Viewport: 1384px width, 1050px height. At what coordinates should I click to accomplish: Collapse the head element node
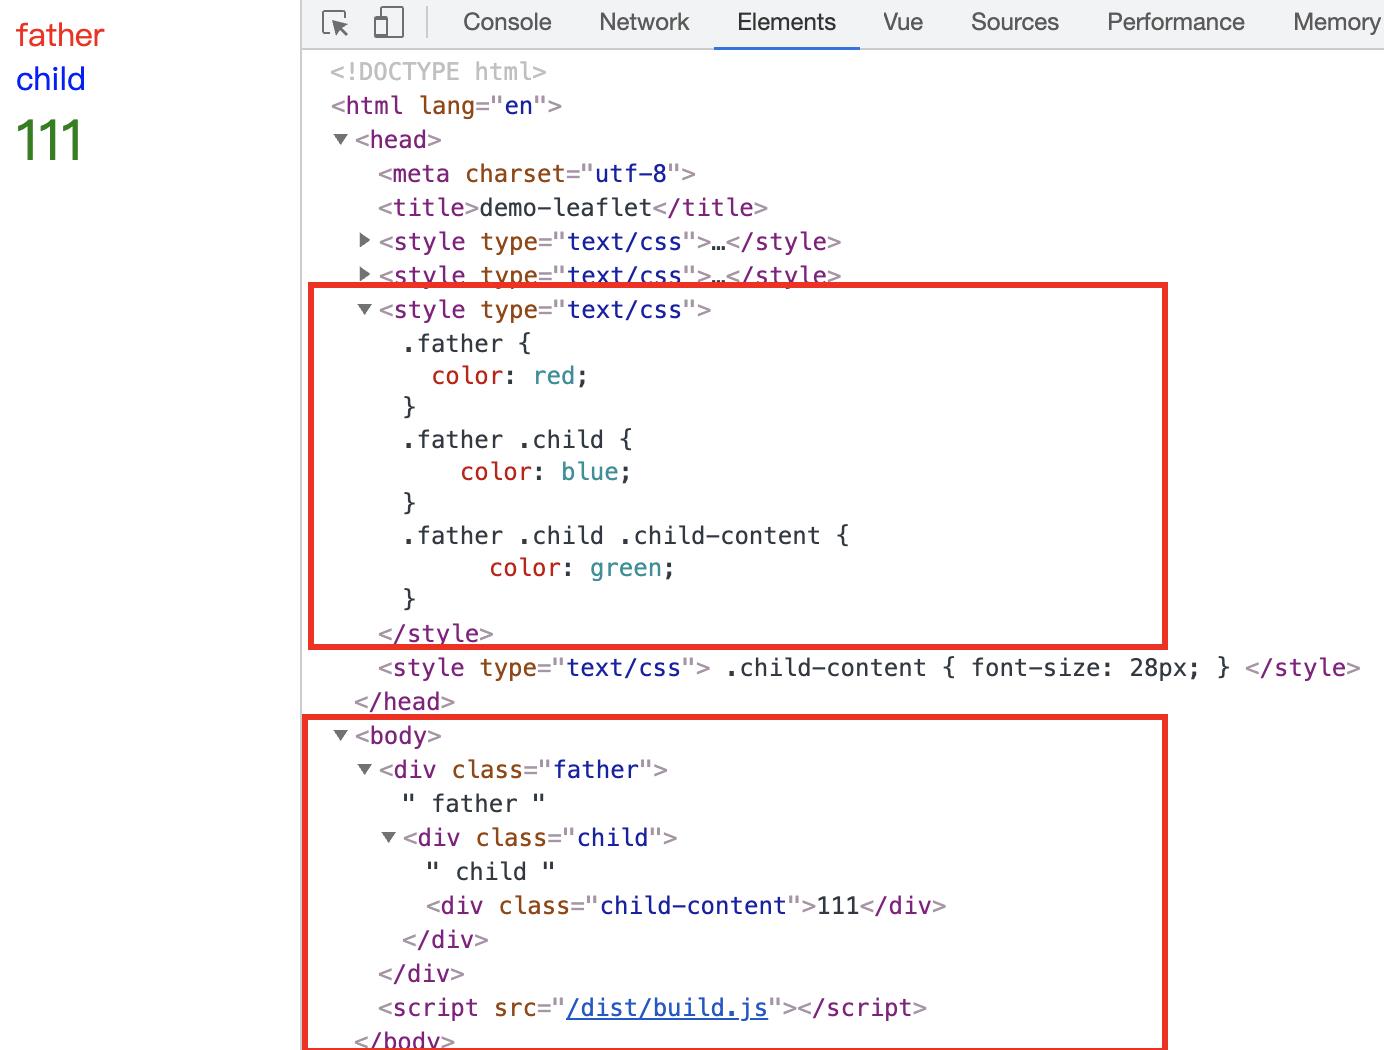pyautogui.click(x=341, y=140)
